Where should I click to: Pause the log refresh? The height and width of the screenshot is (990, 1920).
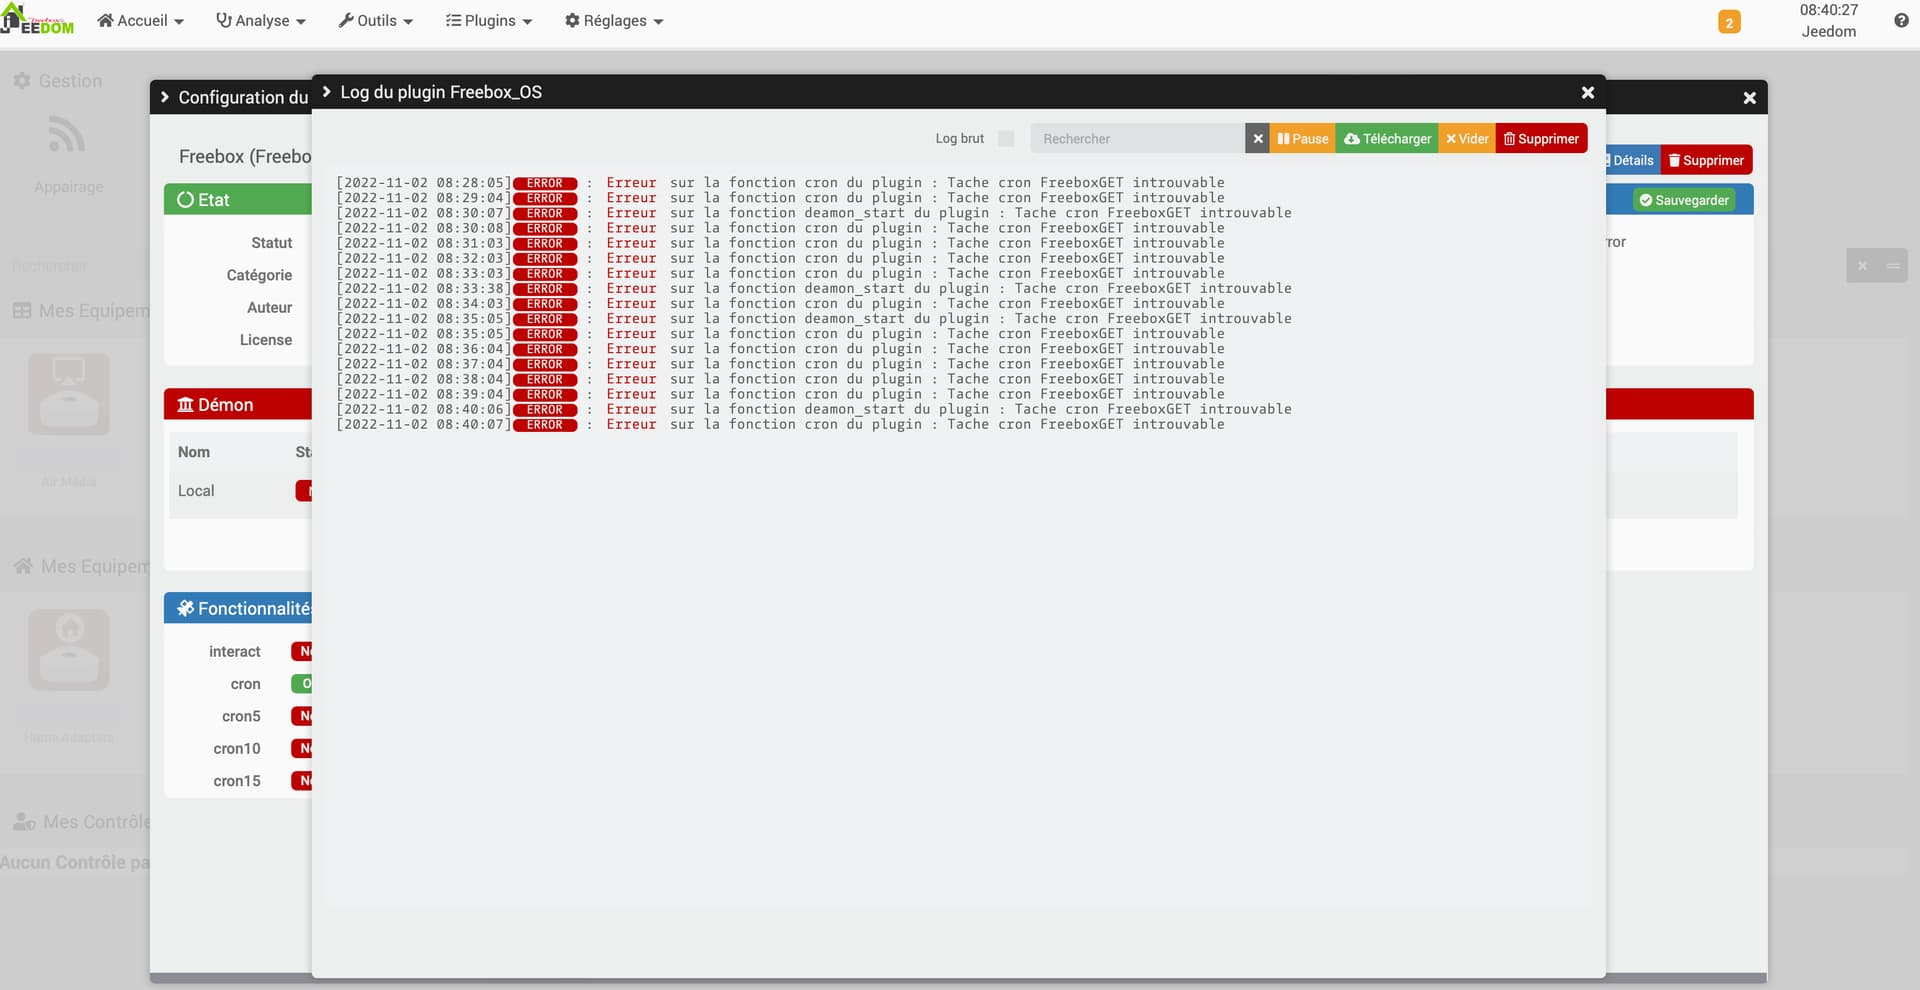(1303, 139)
